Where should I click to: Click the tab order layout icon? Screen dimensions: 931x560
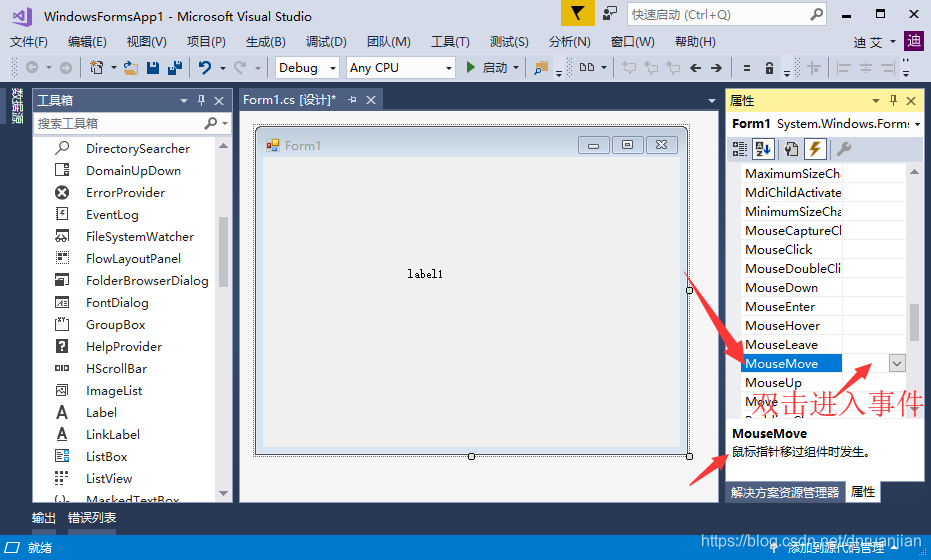(x=587, y=68)
